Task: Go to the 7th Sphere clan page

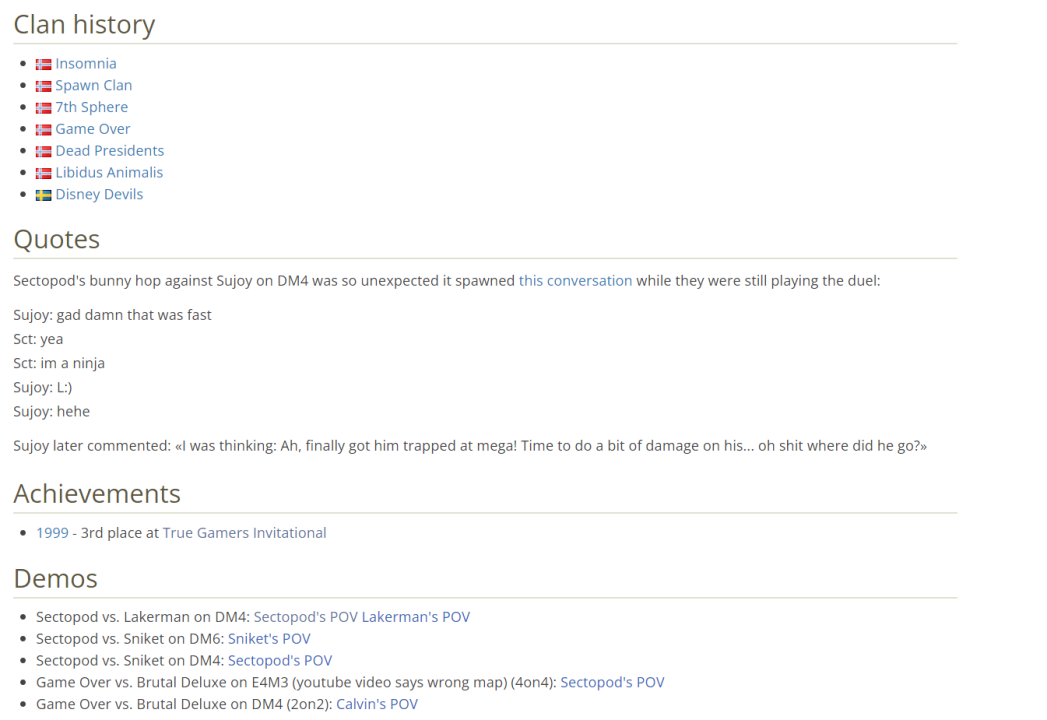Action: [92, 107]
